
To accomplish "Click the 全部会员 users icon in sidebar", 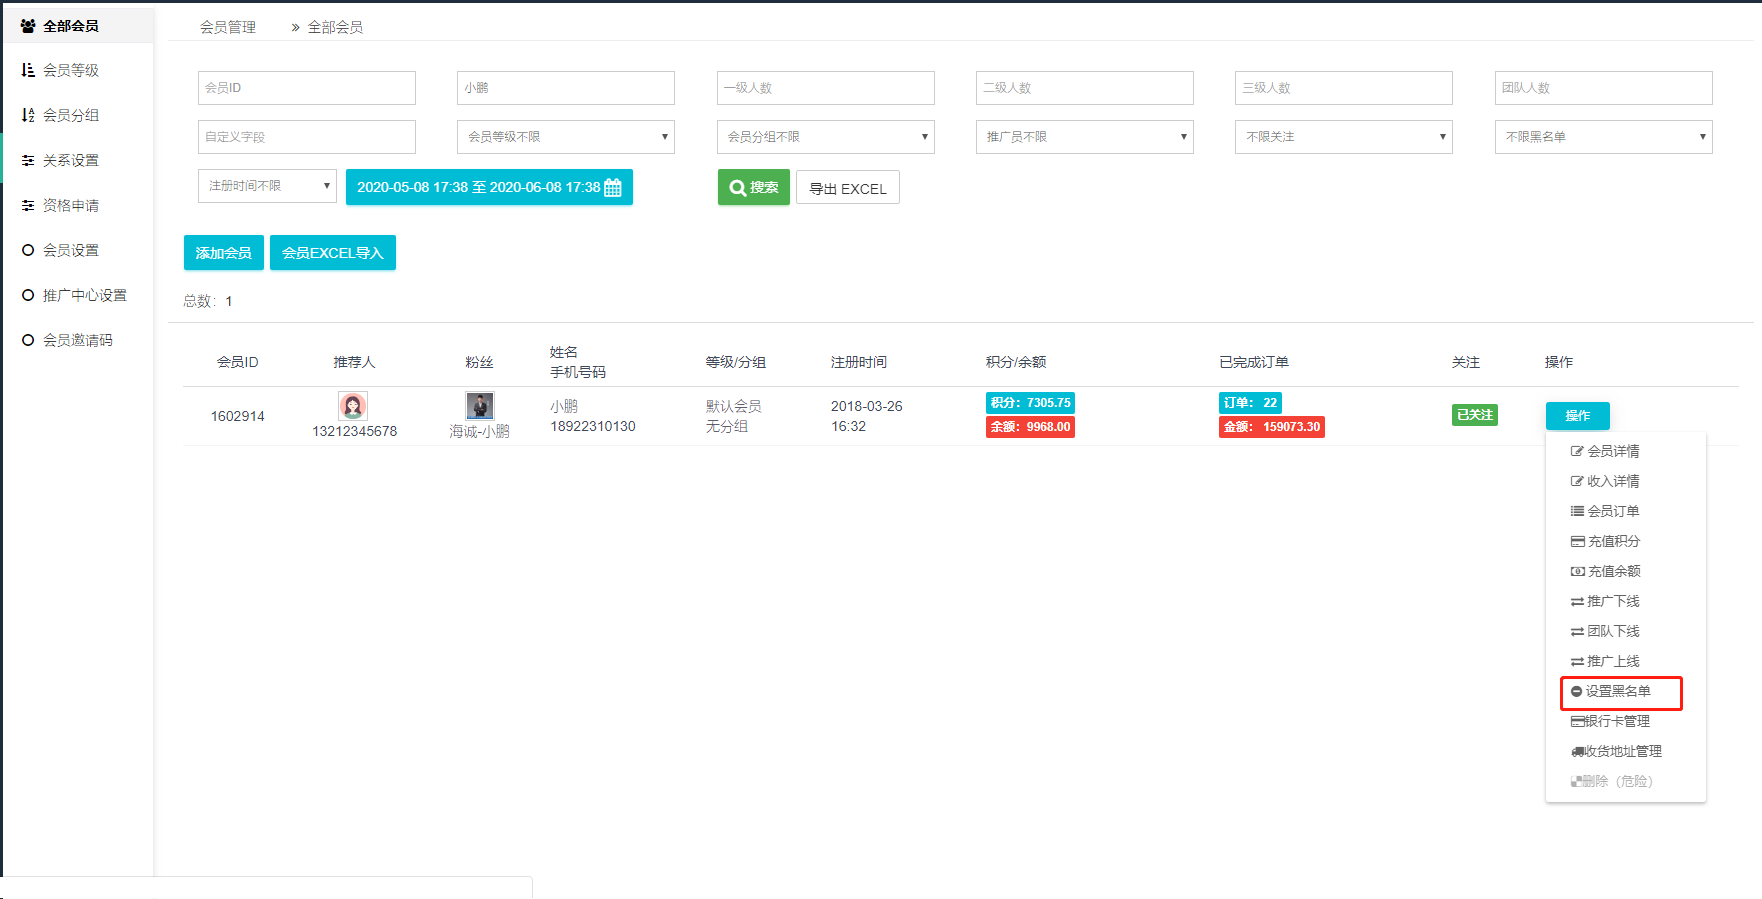I will [x=28, y=26].
